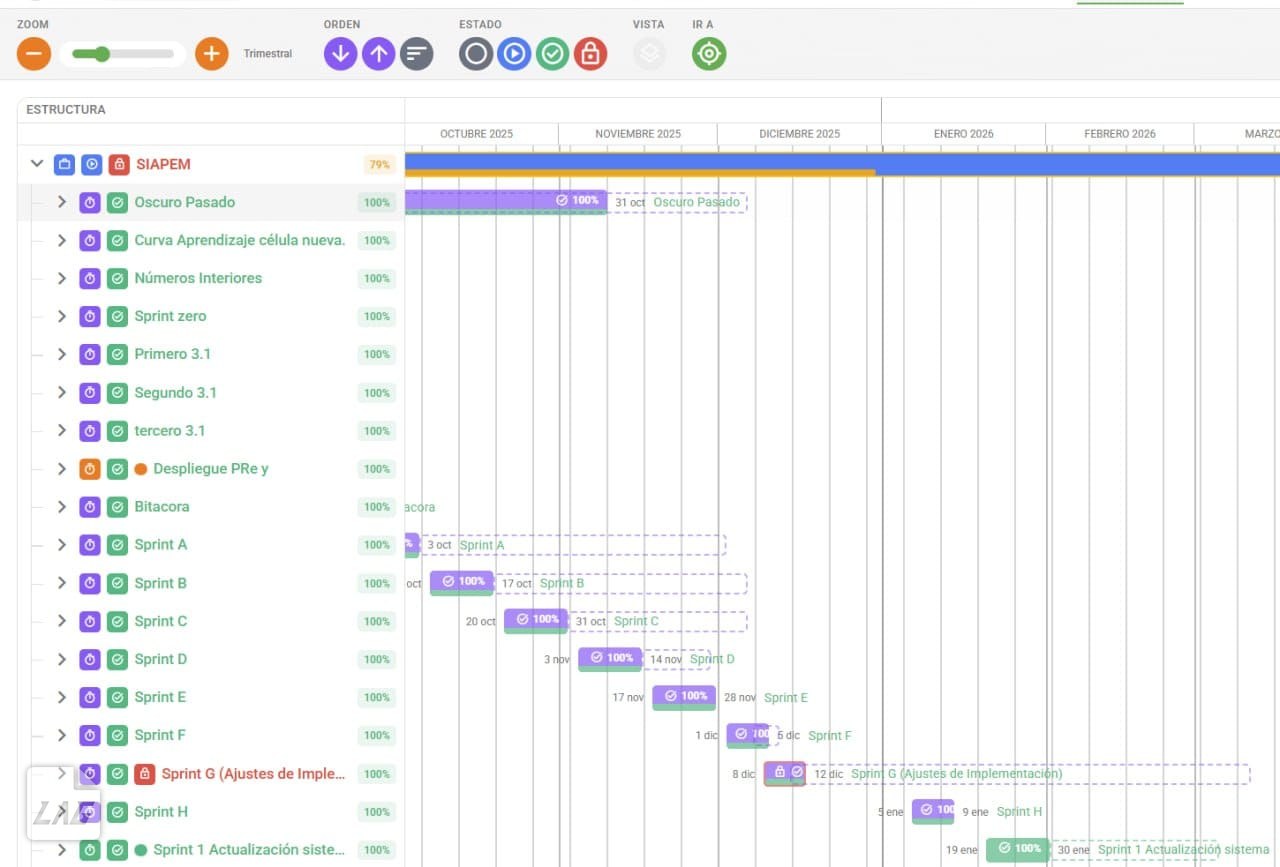
Task: Expand the Bitacora row
Action: (61, 507)
